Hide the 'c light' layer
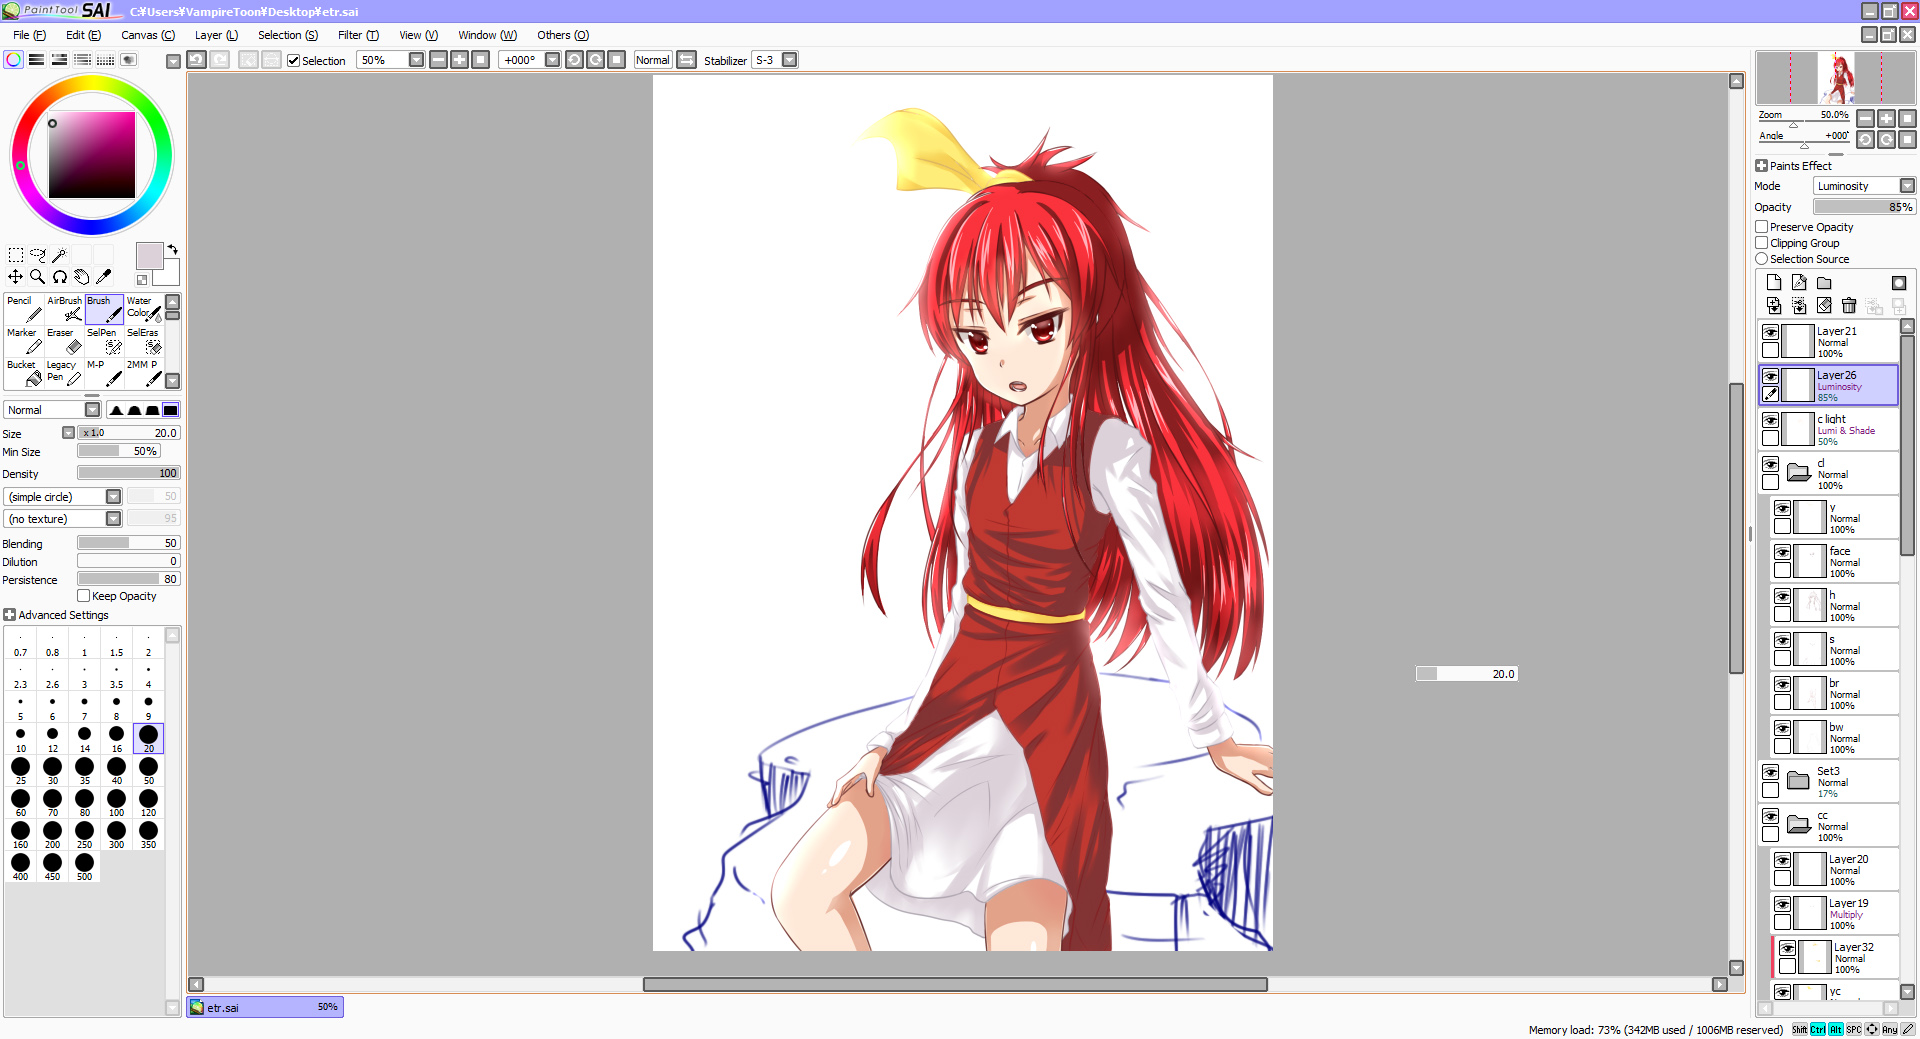 coord(1771,420)
